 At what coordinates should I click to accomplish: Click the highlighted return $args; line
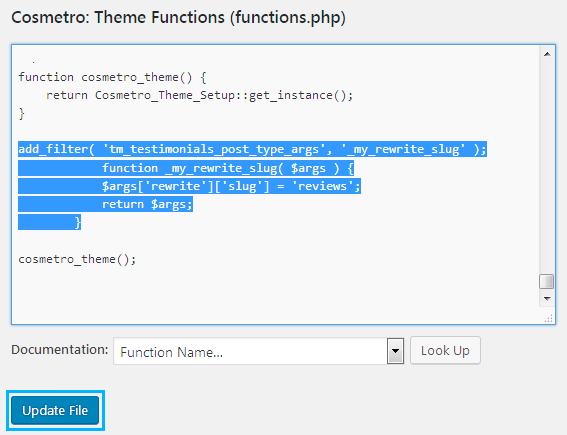point(106,204)
